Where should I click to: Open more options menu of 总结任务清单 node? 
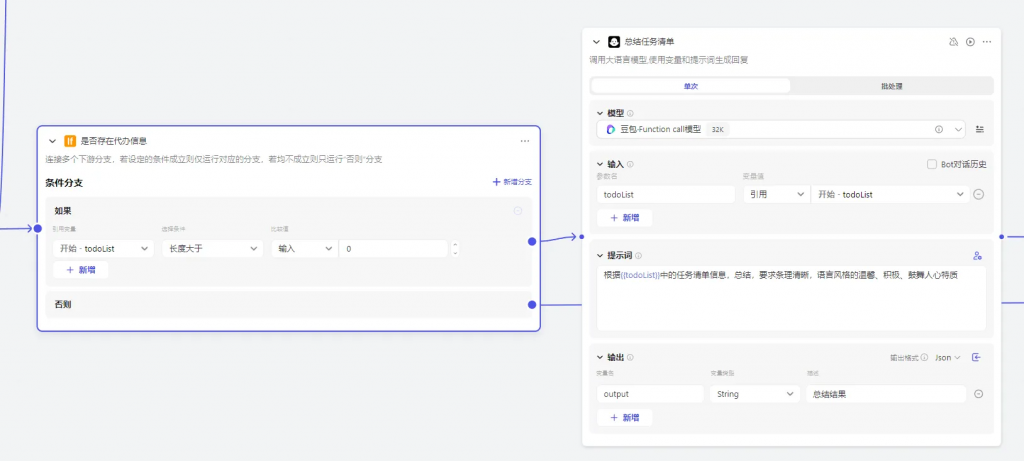pos(987,42)
